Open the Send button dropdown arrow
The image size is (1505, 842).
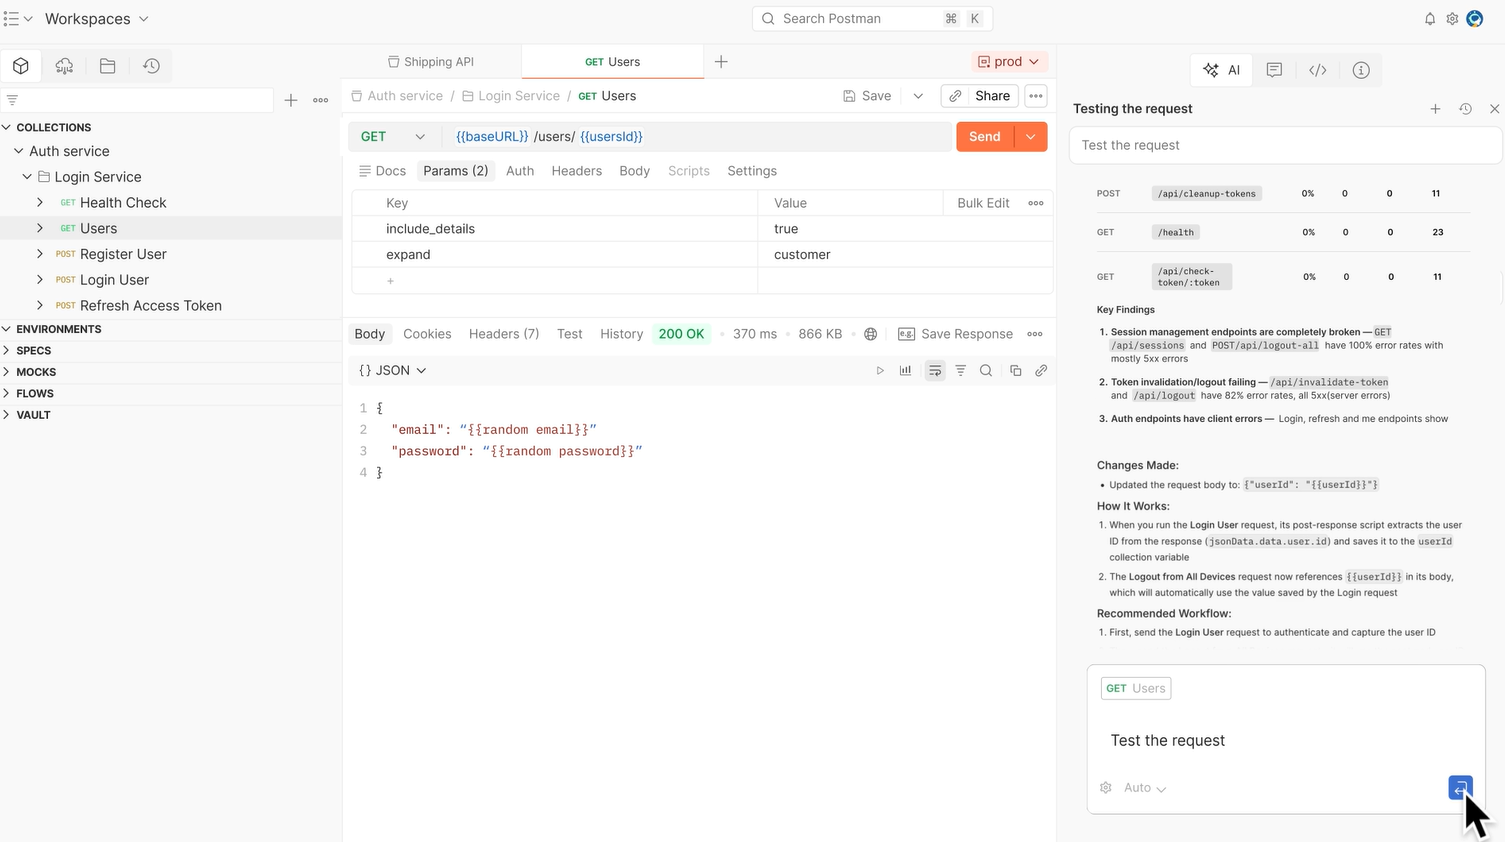click(1031, 137)
